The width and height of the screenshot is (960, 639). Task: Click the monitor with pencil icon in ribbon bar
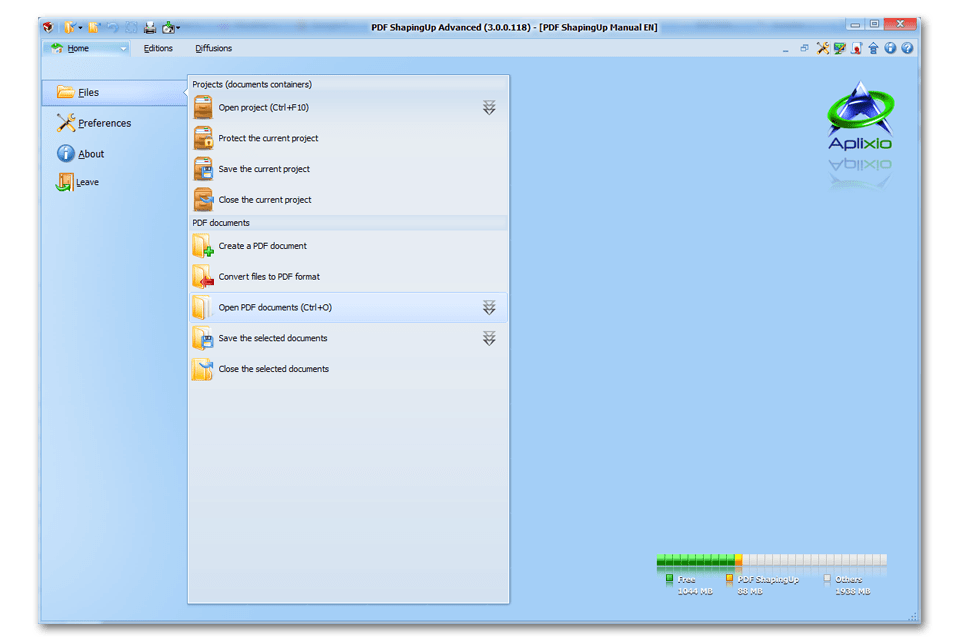[839, 48]
